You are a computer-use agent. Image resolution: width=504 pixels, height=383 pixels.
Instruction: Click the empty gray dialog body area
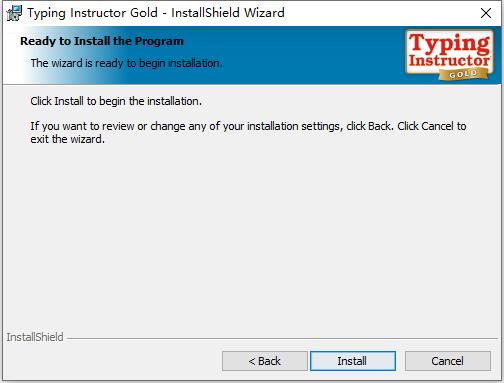(252, 233)
